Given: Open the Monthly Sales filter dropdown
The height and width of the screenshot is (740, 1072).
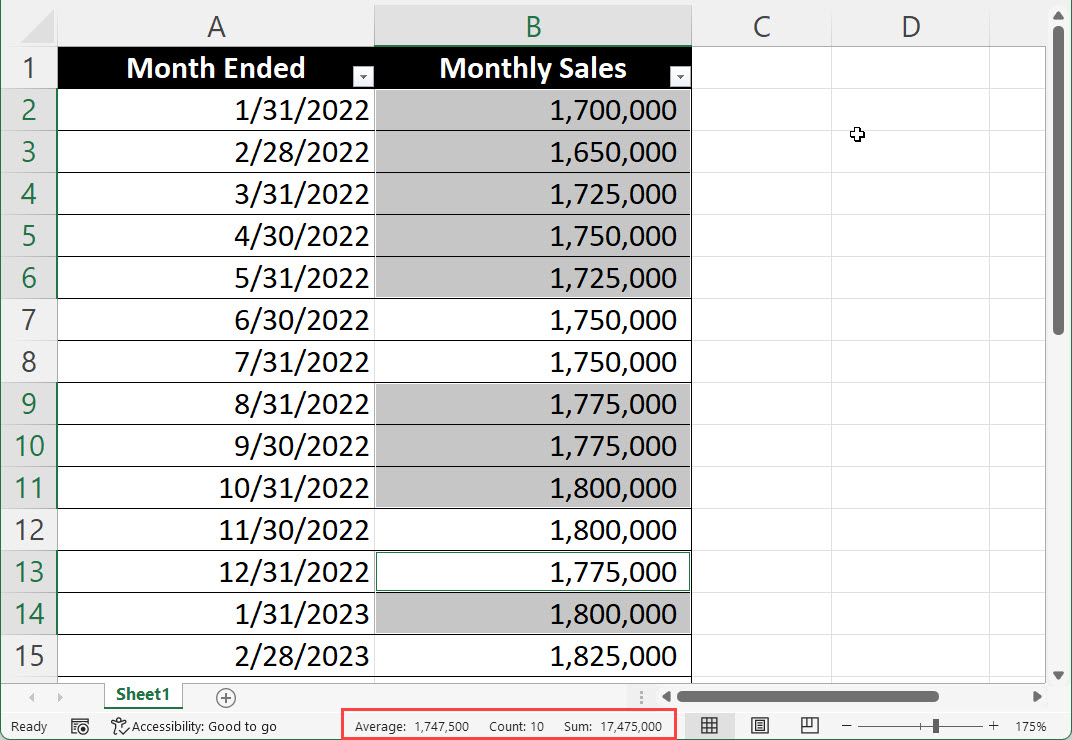Looking at the screenshot, I should point(680,76).
